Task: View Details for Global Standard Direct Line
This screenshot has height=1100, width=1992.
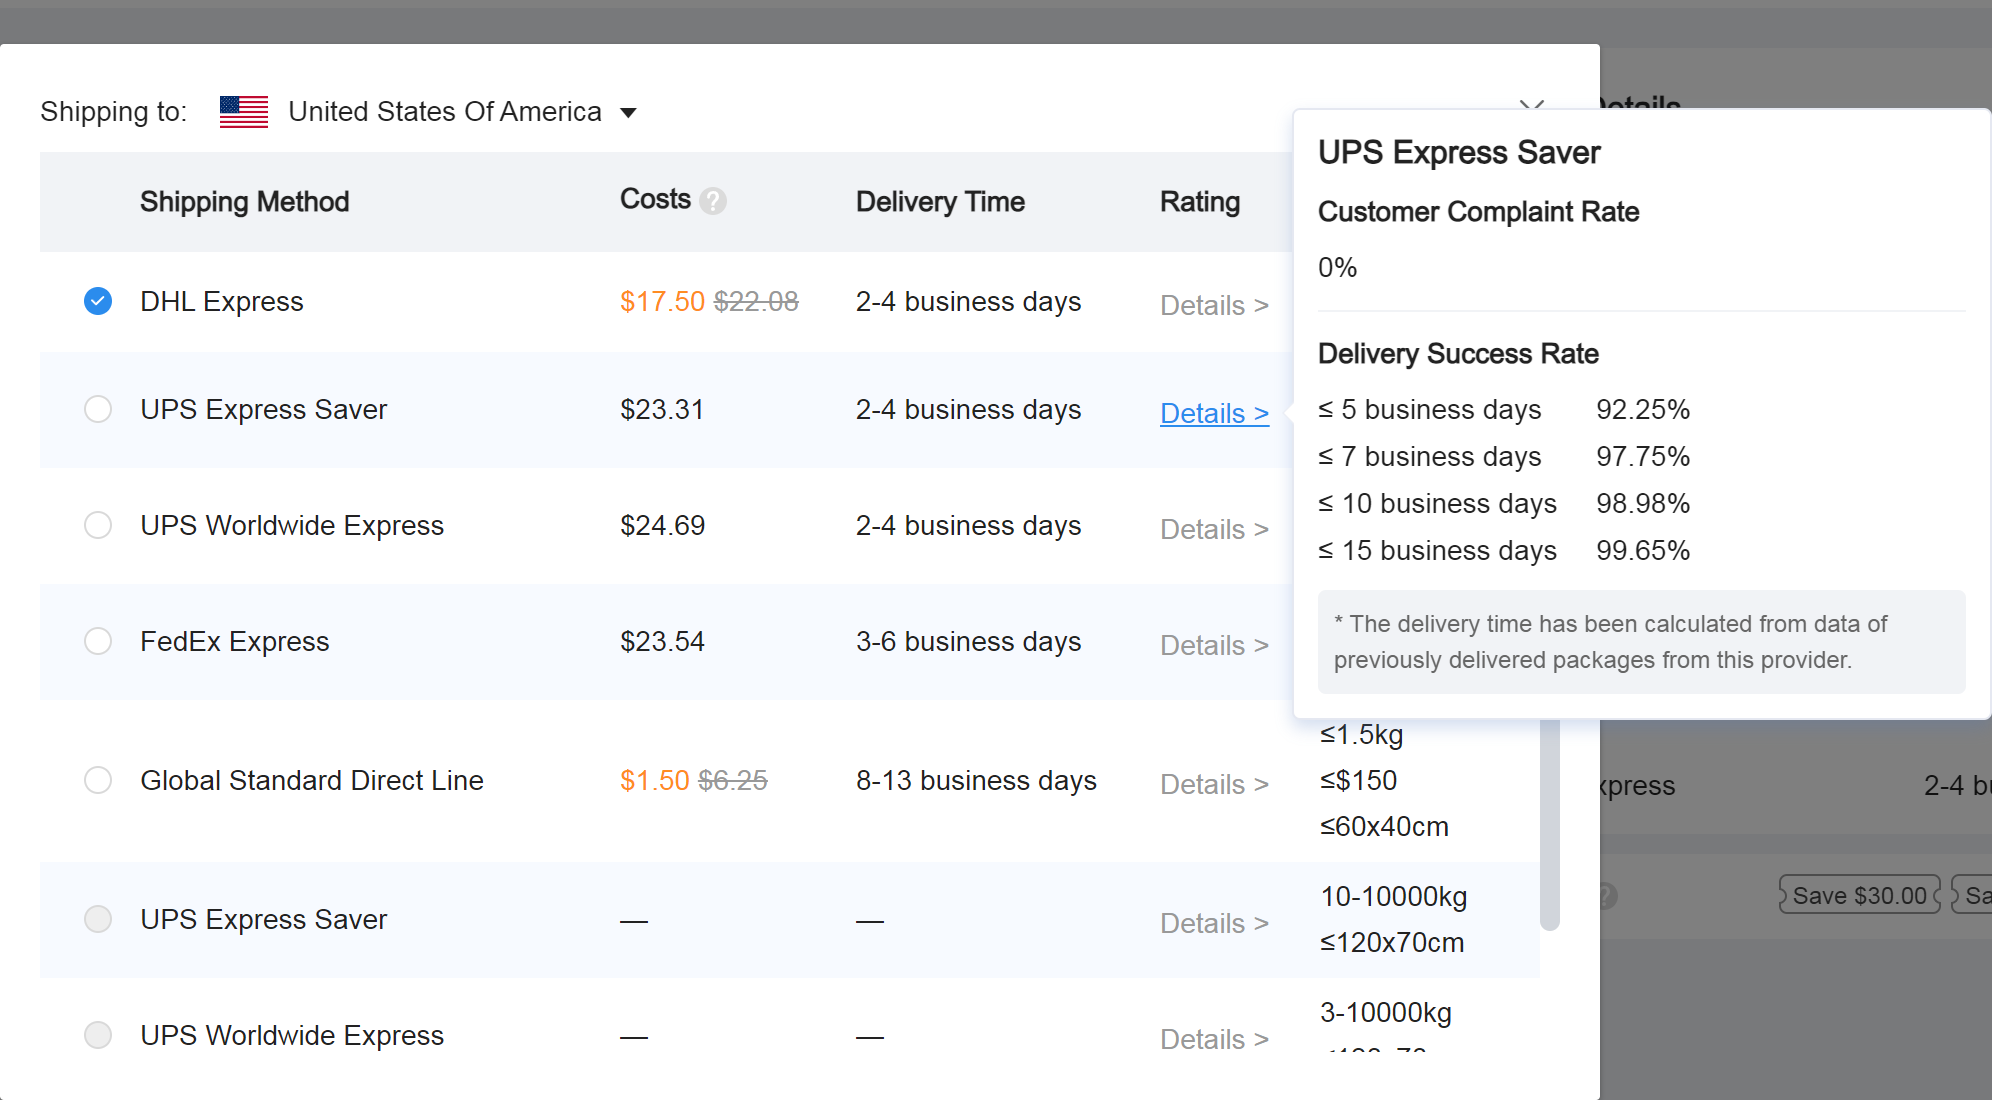Action: pyautogui.click(x=1214, y=784)
